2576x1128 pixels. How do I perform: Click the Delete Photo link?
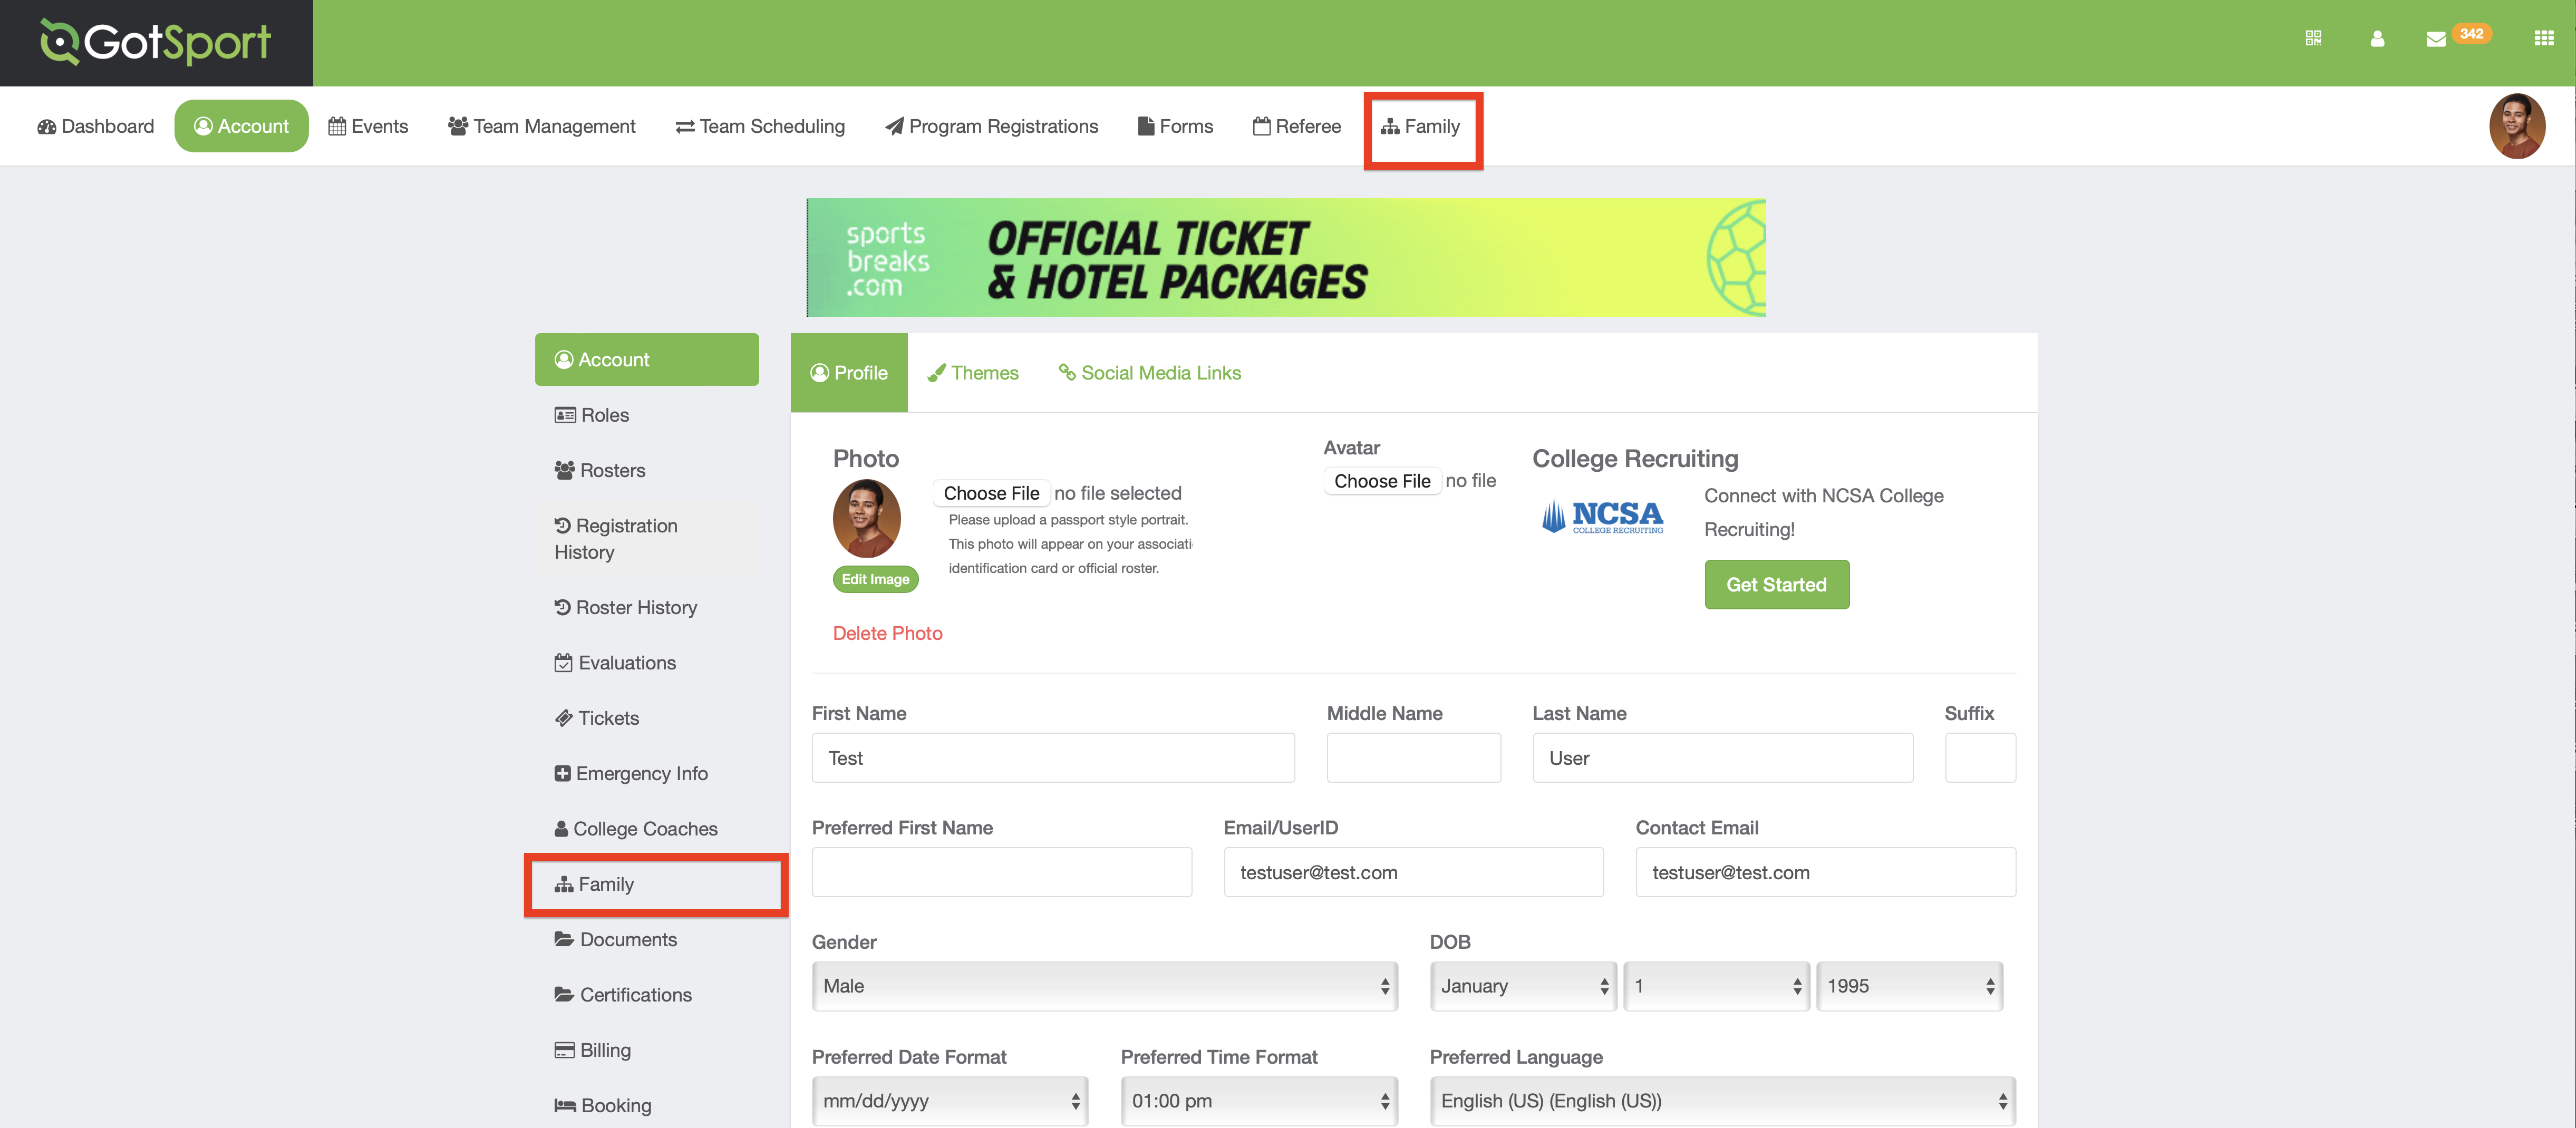coord(887,633)
